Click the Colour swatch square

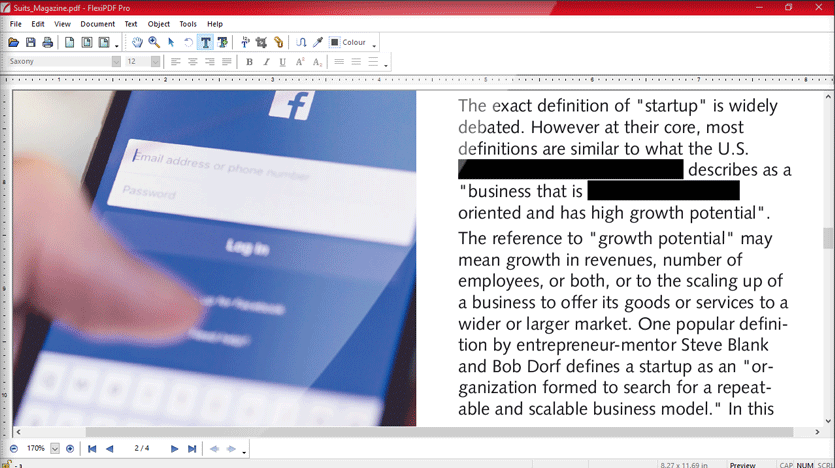click(x=334, y=43)
